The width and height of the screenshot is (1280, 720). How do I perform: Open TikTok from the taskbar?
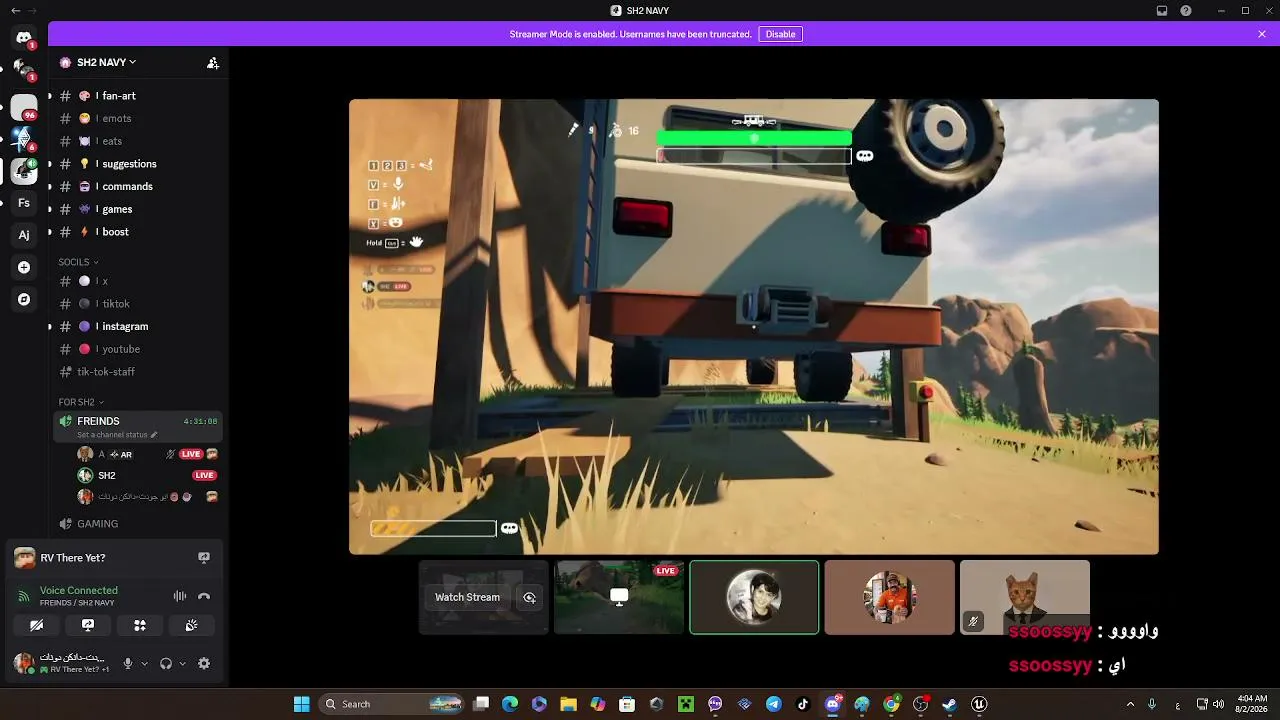click(x=802, y=704)
